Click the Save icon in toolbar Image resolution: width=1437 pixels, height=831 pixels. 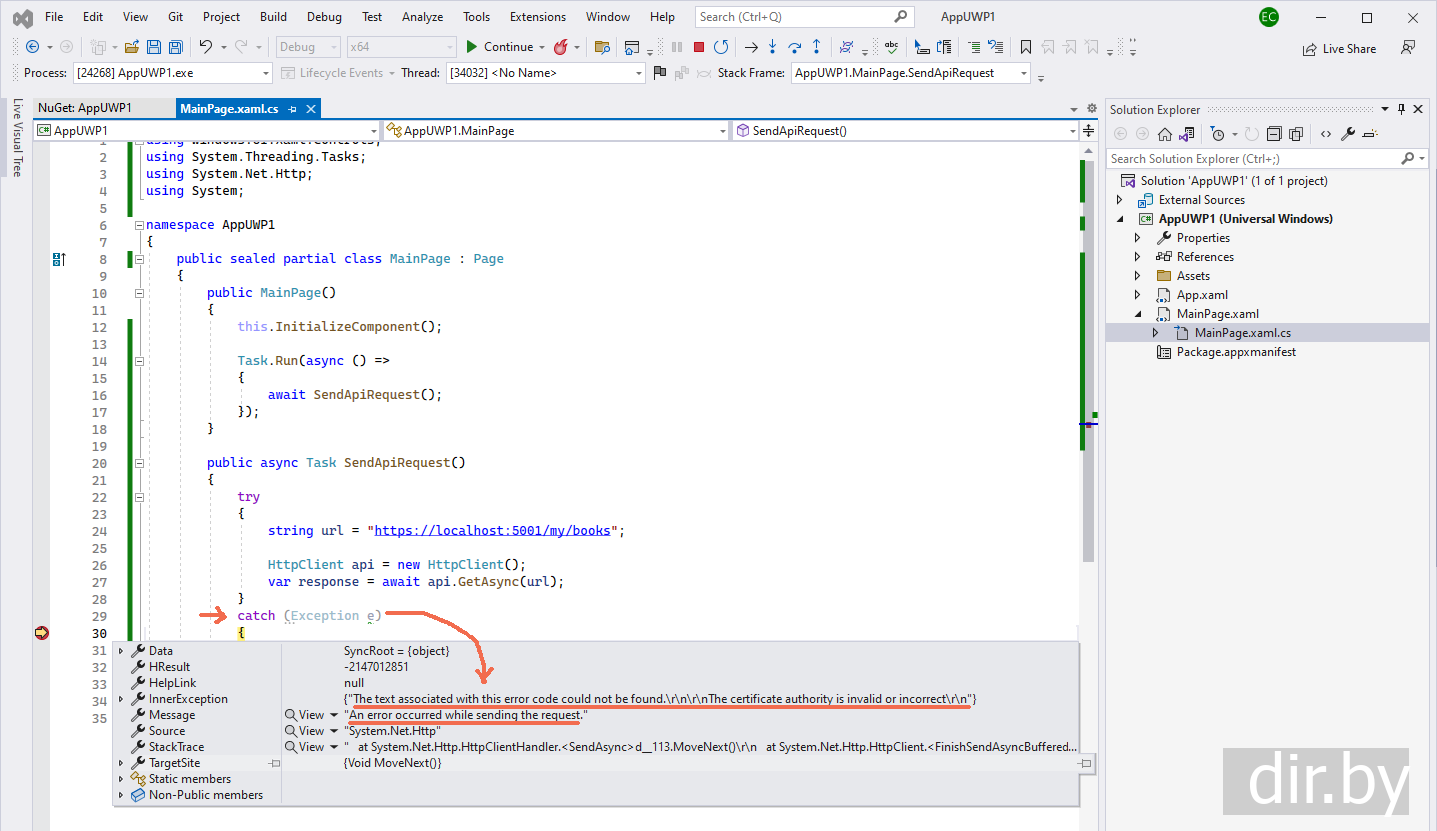[154, 47]
